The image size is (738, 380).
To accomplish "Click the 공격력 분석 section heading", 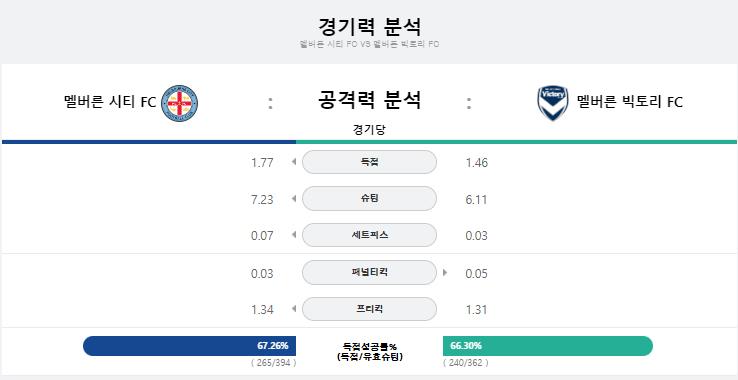I will click(369, 100).
